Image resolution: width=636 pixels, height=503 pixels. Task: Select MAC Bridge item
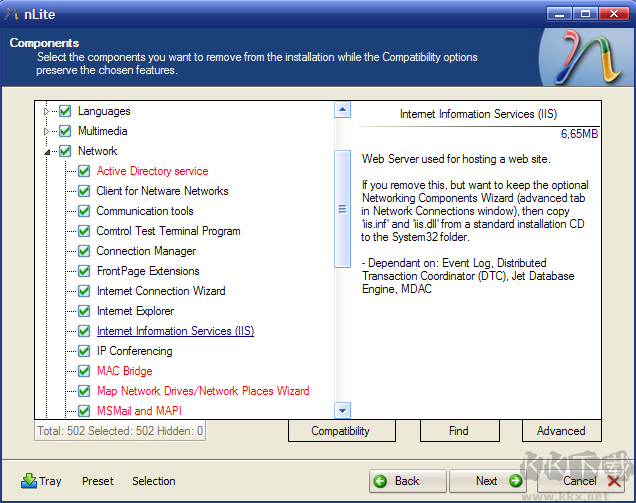tap(125, 371)
